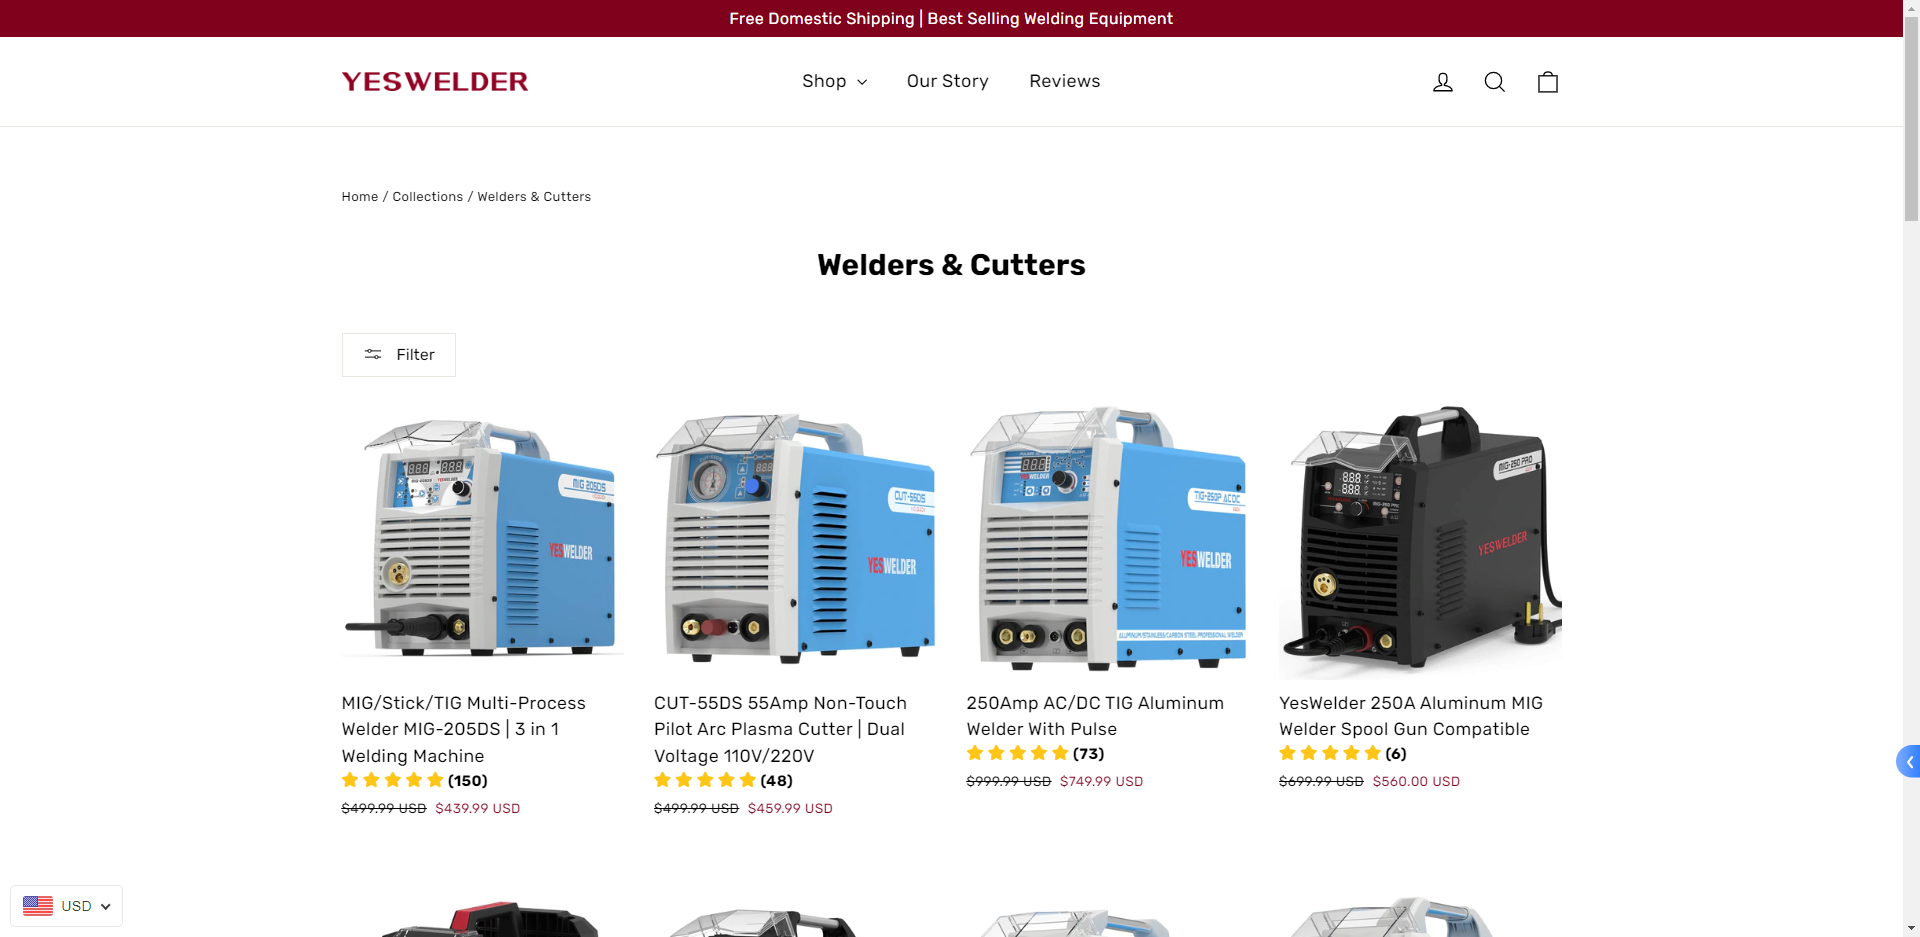This screenshot has width=1920, height=937.
Task: Click star rating of CUT-55DS plasma cutter
Action: point(705,780)
